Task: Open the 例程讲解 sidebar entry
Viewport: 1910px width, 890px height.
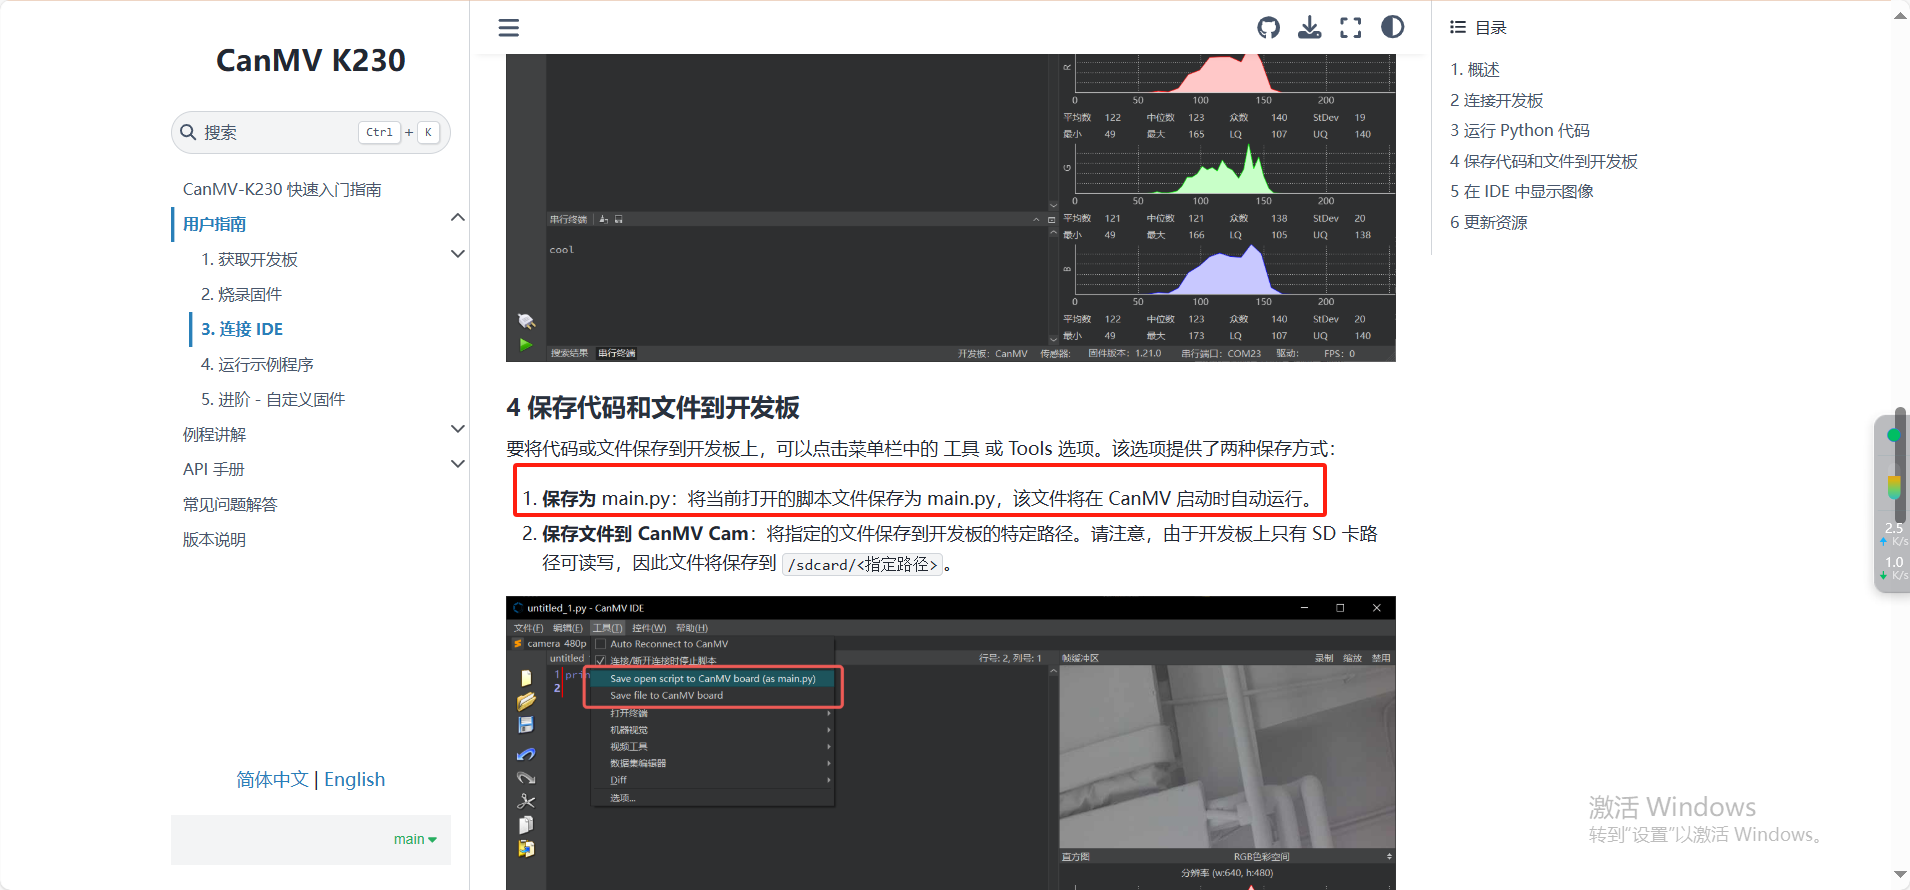Action: [214, 434]
